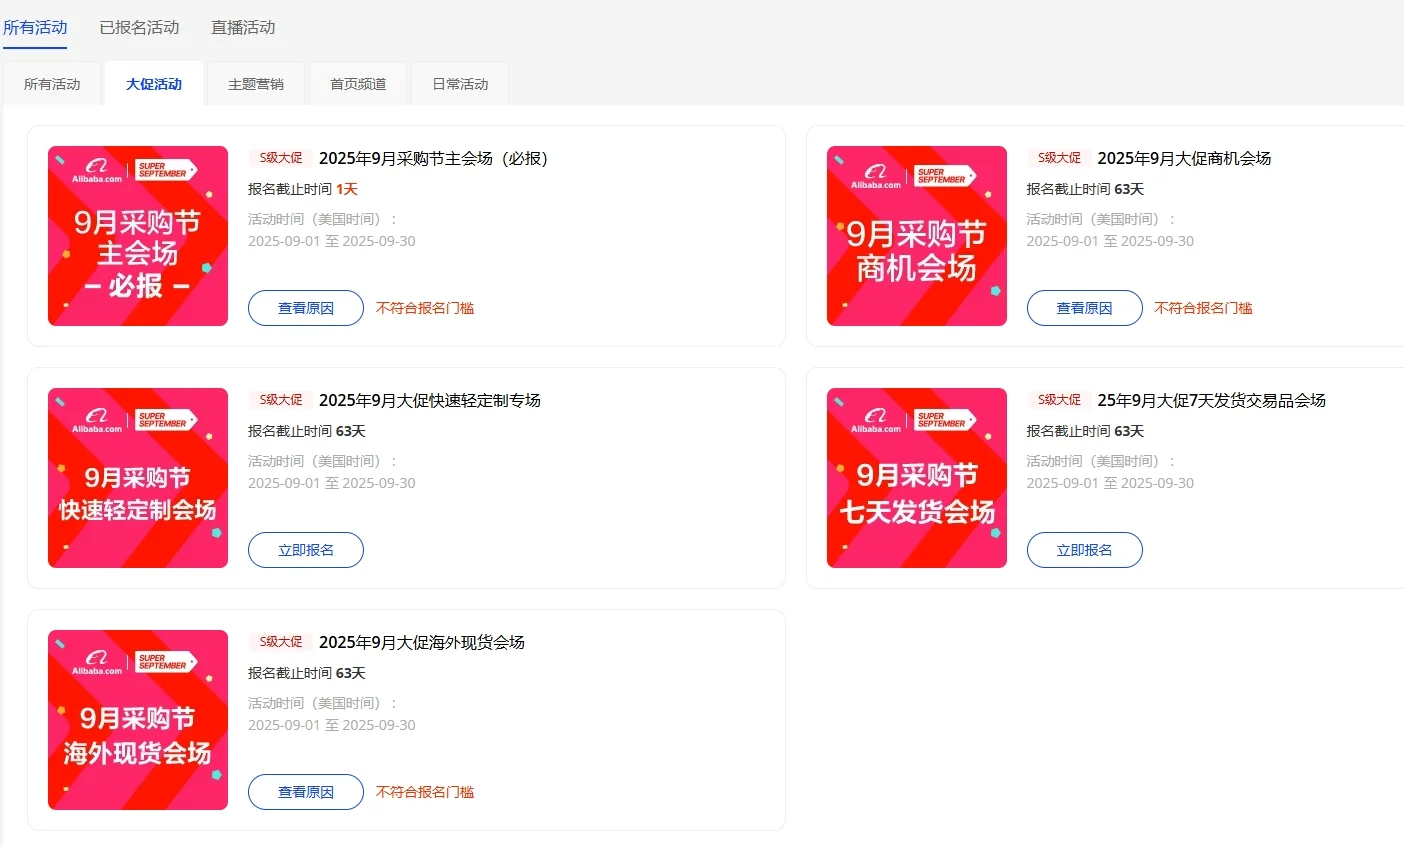Open the 海外现货会场 banner image

(x=137, y=719)
